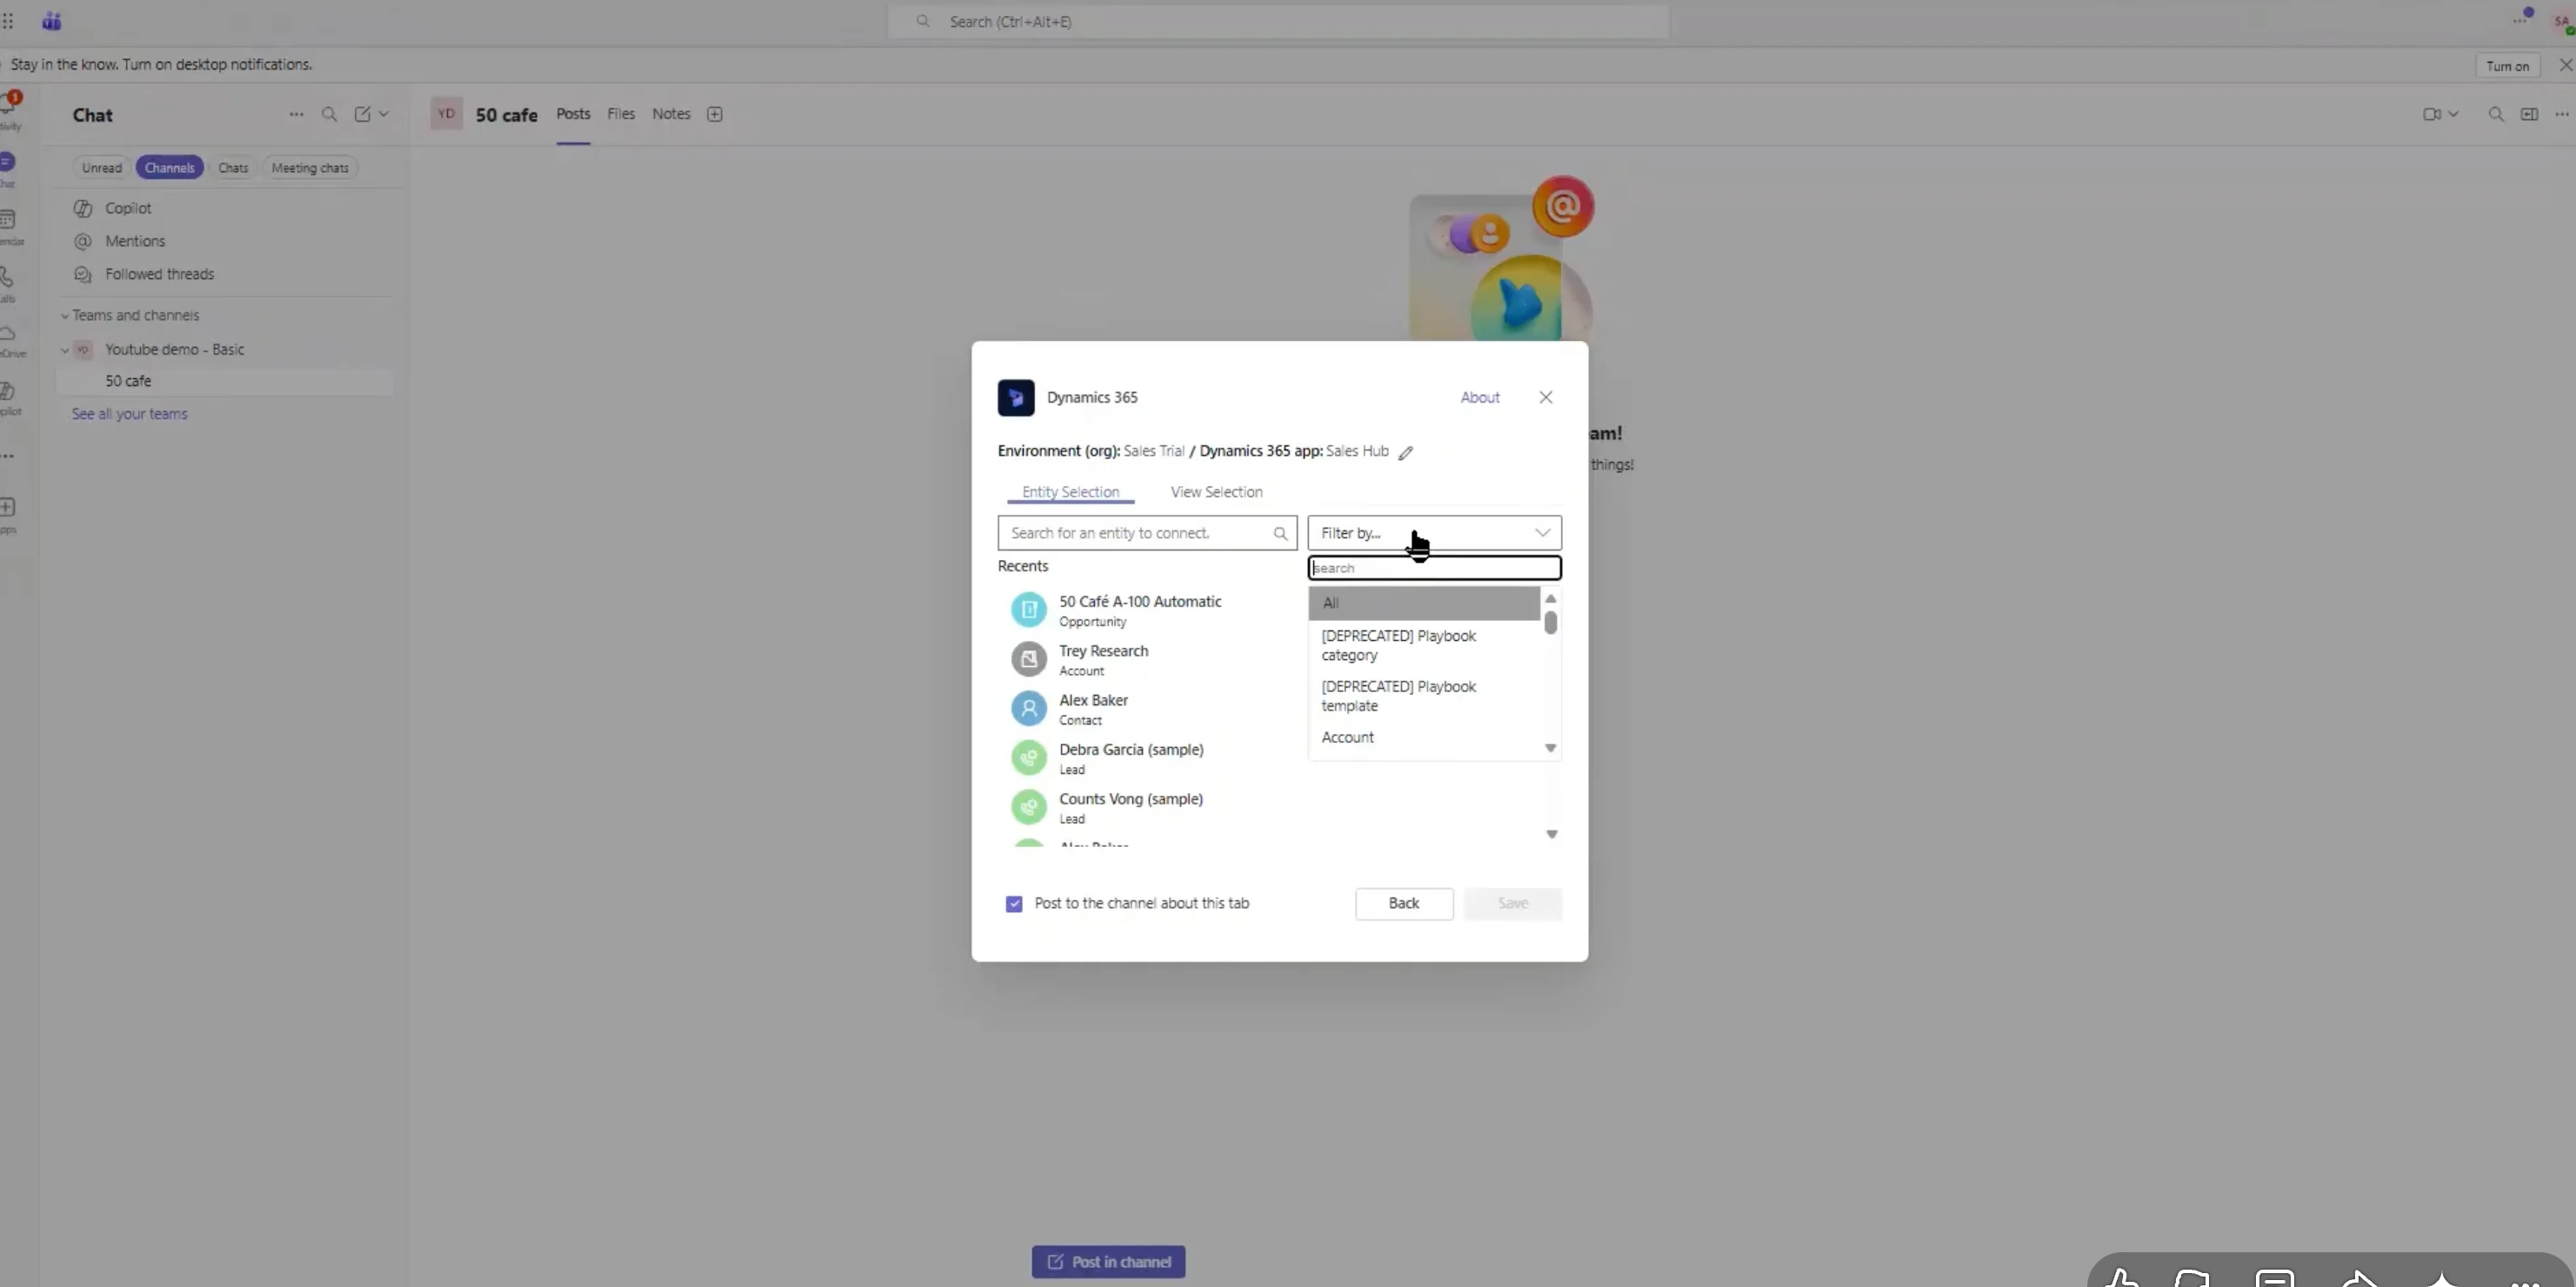The image size is (2576, 1287).
Task: Click the Dynamics 365 app logo in dialog
Action: point(1015,397)
